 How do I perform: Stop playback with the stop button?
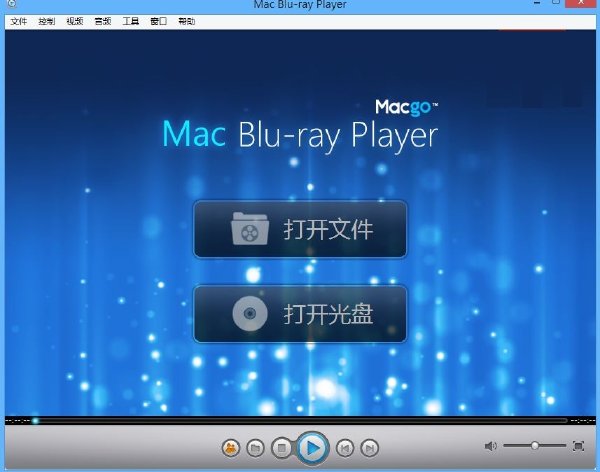click(x=282, y=448)
